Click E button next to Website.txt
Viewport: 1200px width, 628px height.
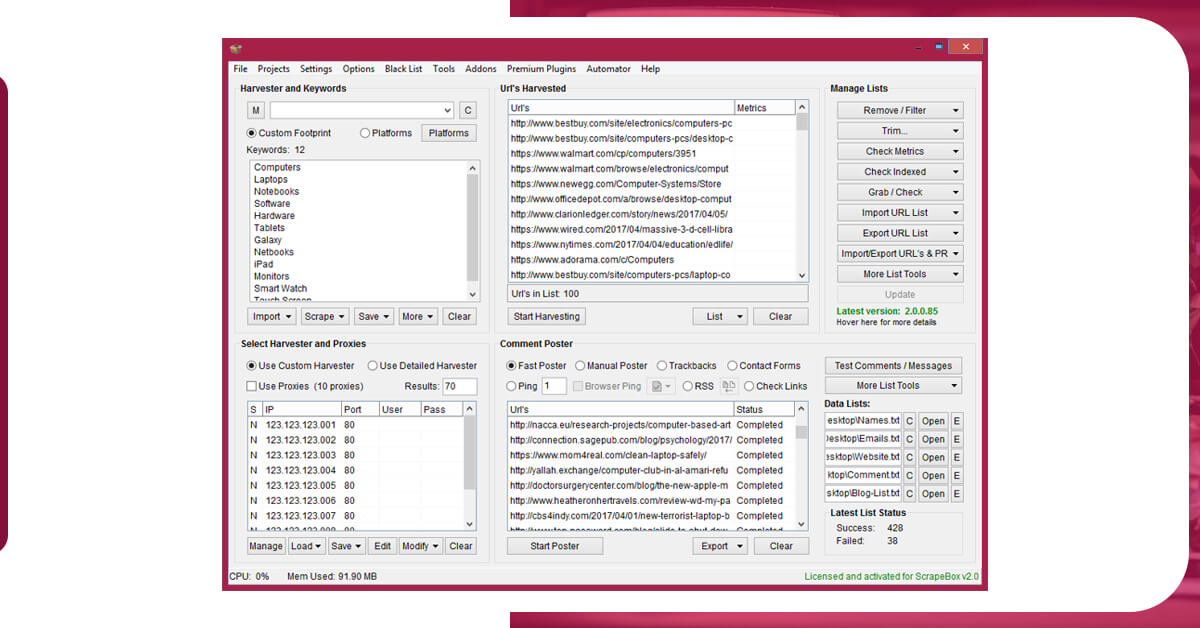pyautogui.click(x=957, y=457)
